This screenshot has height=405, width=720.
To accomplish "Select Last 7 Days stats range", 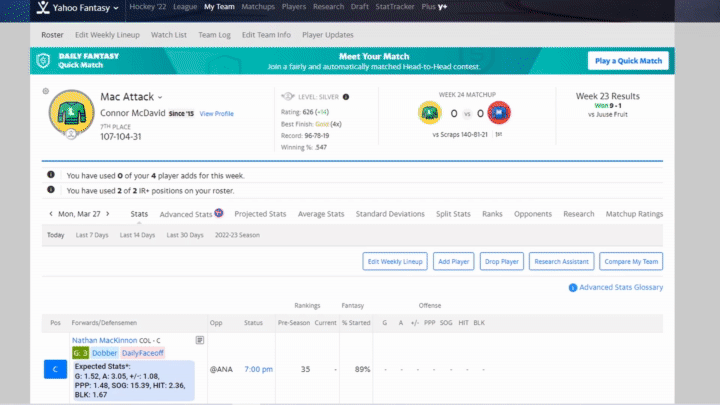I will coord(92,235).
